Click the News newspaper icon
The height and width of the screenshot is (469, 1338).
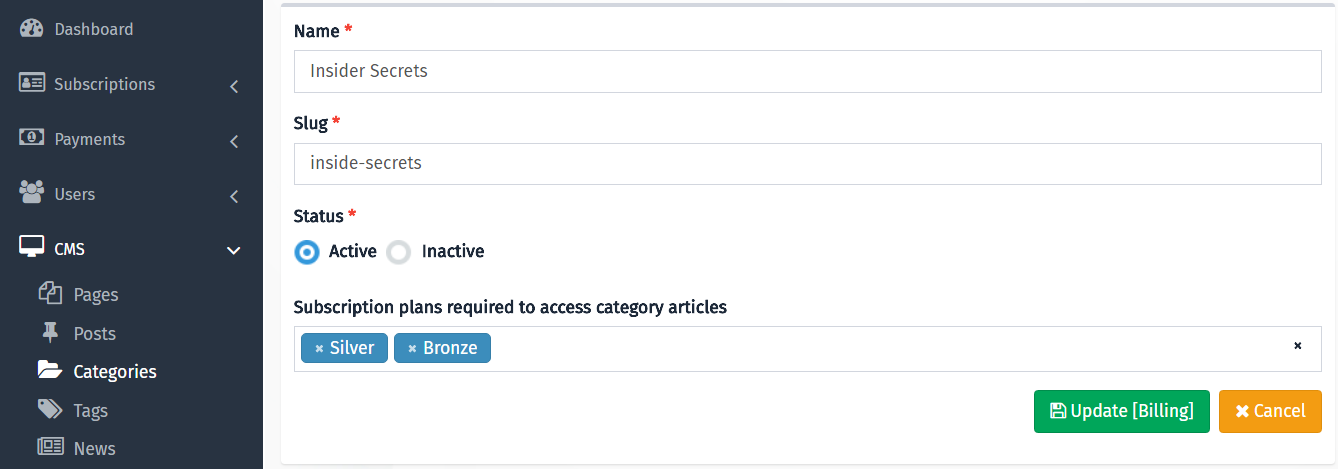[x=50, y=447]
